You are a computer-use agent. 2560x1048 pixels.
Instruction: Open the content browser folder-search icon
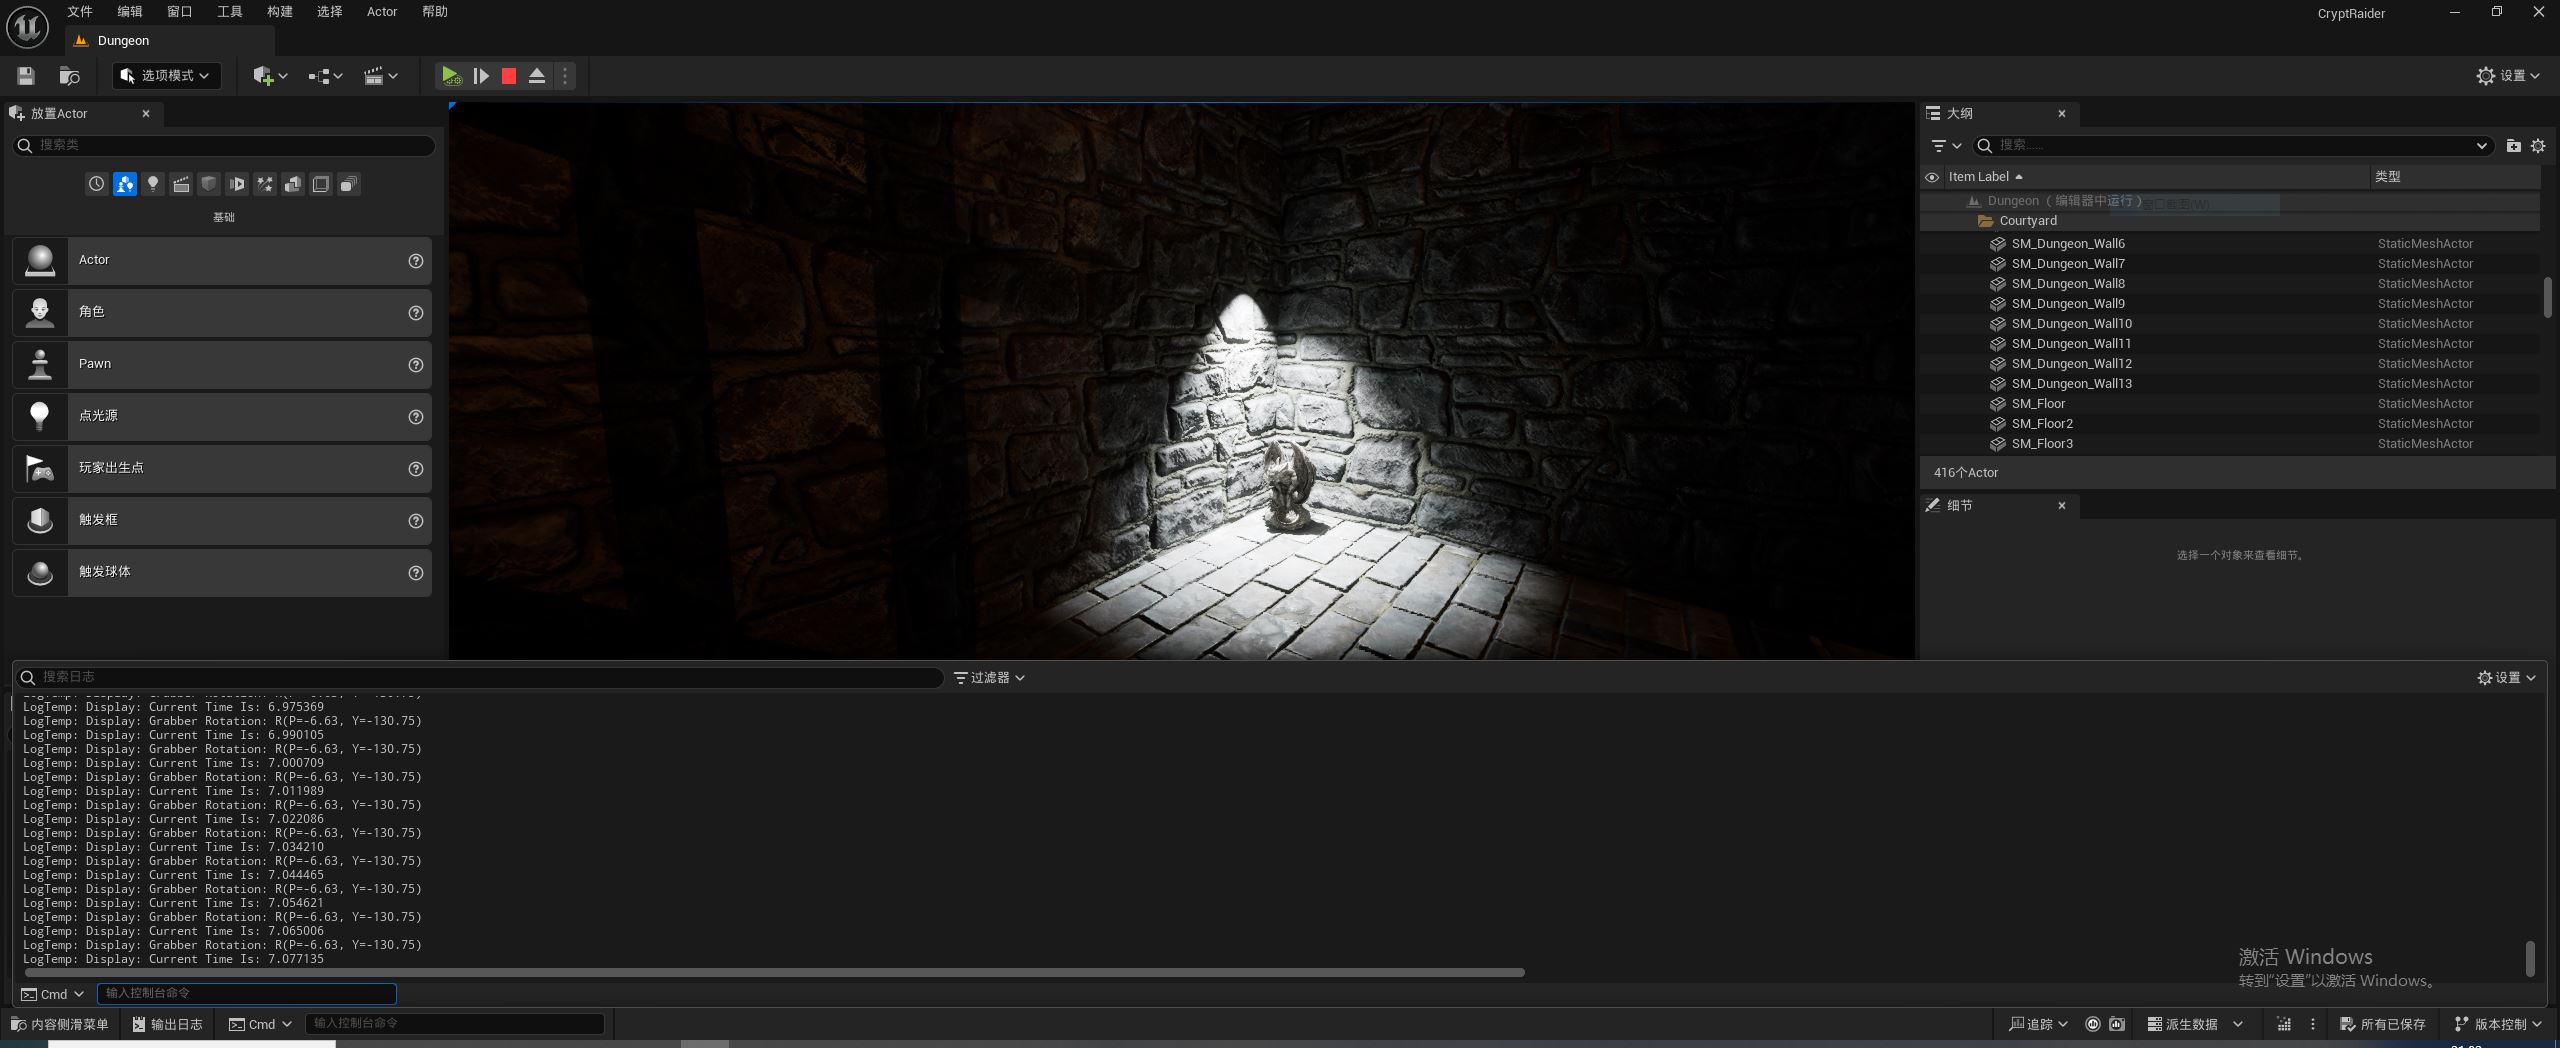tap(69, 76)
